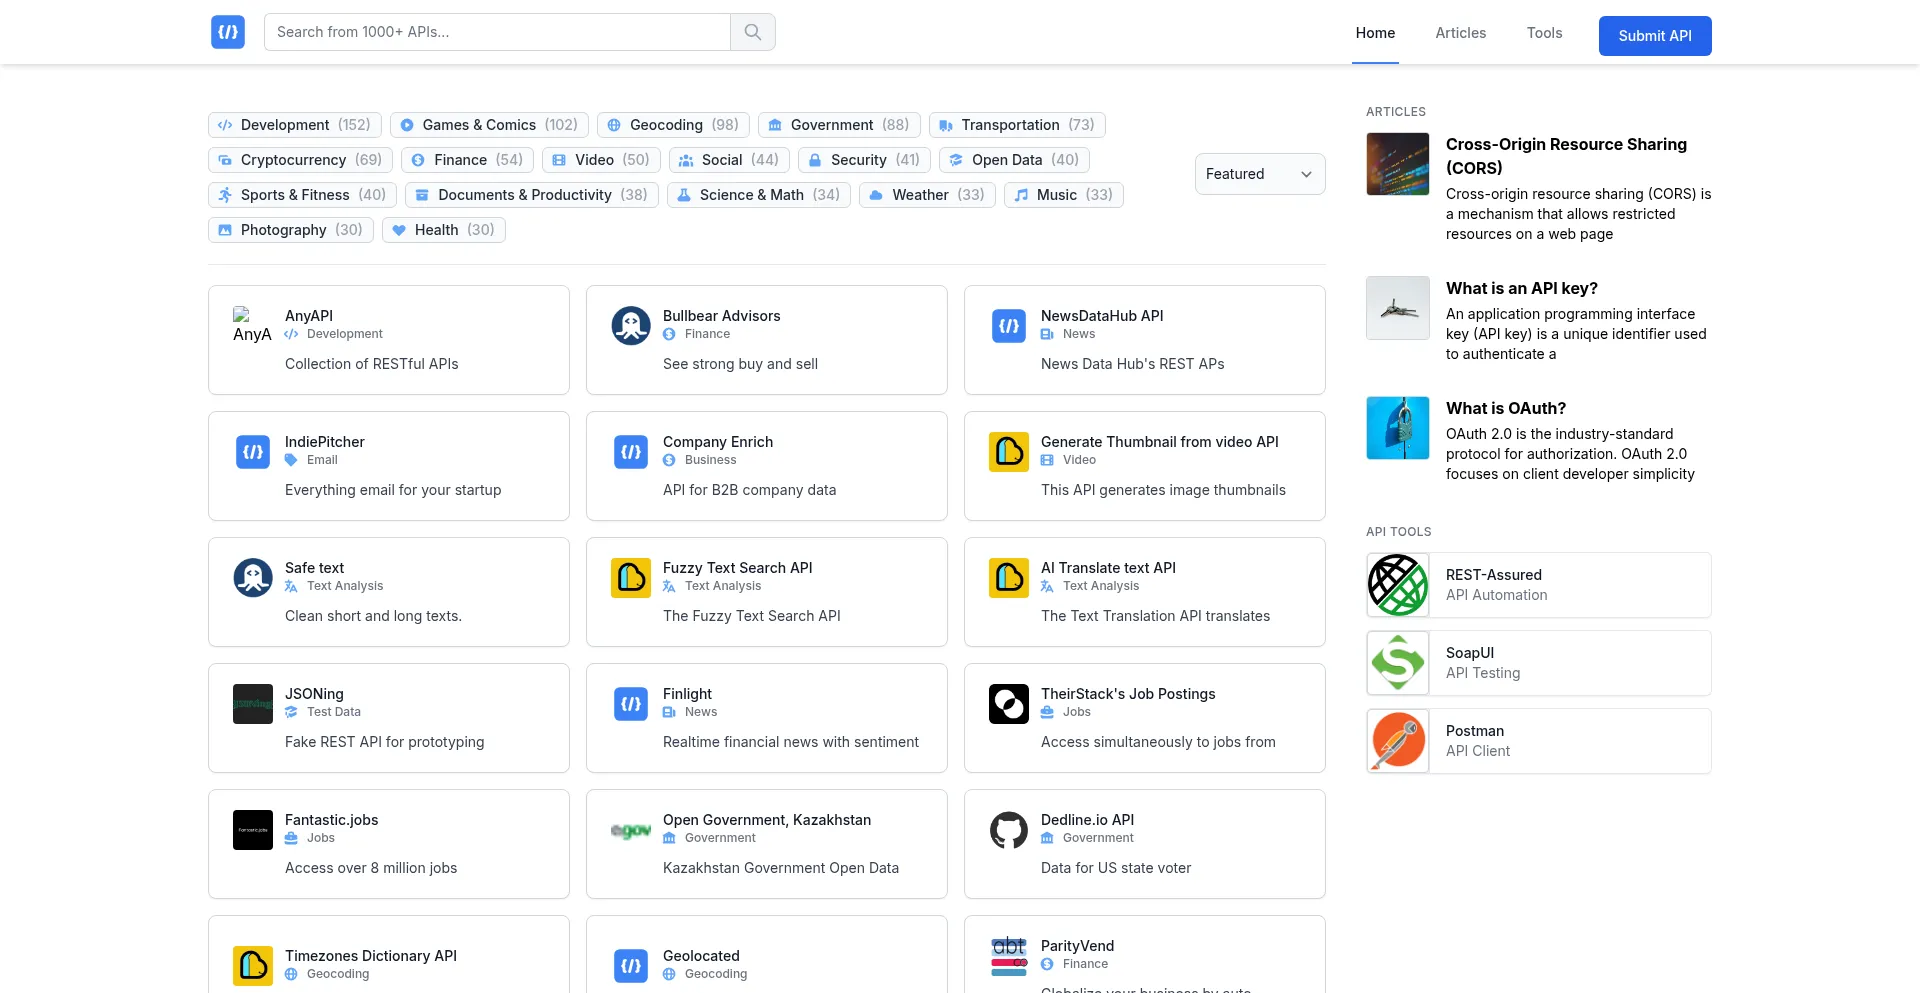1920x993 pixels.
Task: Open the JSONing API card title
Action: click(x=314, y=694)
